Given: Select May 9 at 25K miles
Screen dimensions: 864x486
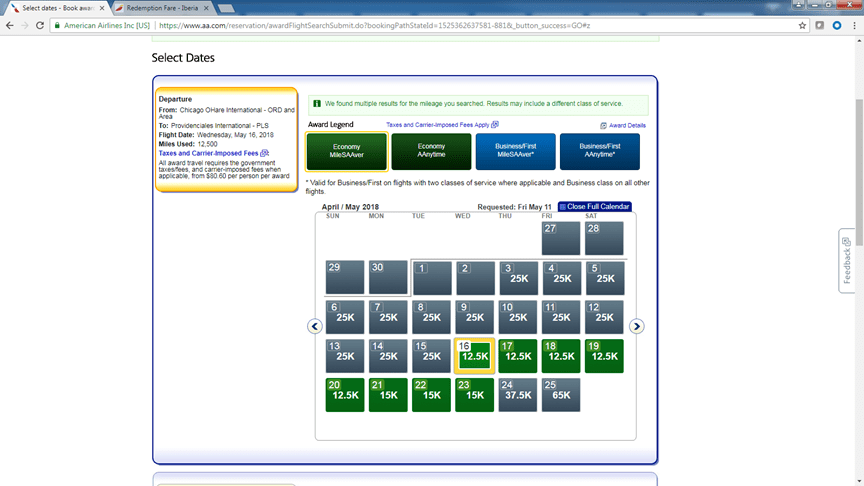Looking at the screenshot, I should coord(474,317).
